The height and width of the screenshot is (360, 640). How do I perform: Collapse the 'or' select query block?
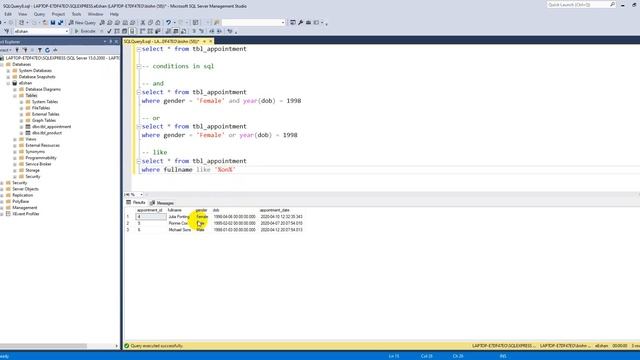139,127
